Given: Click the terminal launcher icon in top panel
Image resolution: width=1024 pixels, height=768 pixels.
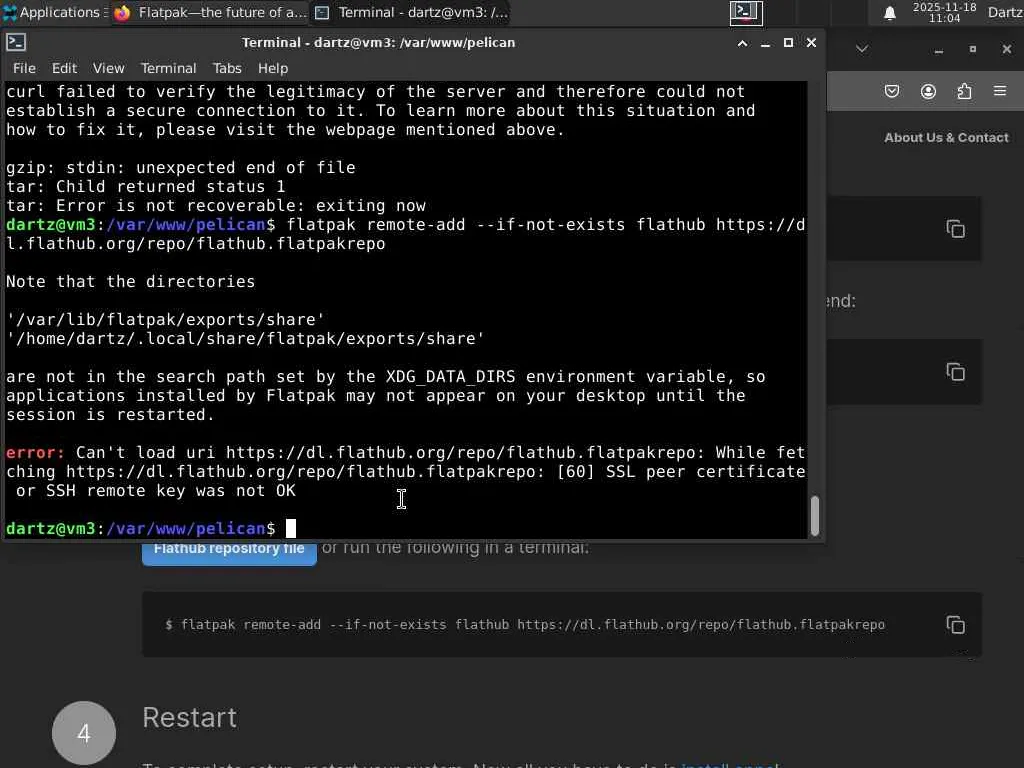Looking at the screenshot, I should (x=746, y=12).
